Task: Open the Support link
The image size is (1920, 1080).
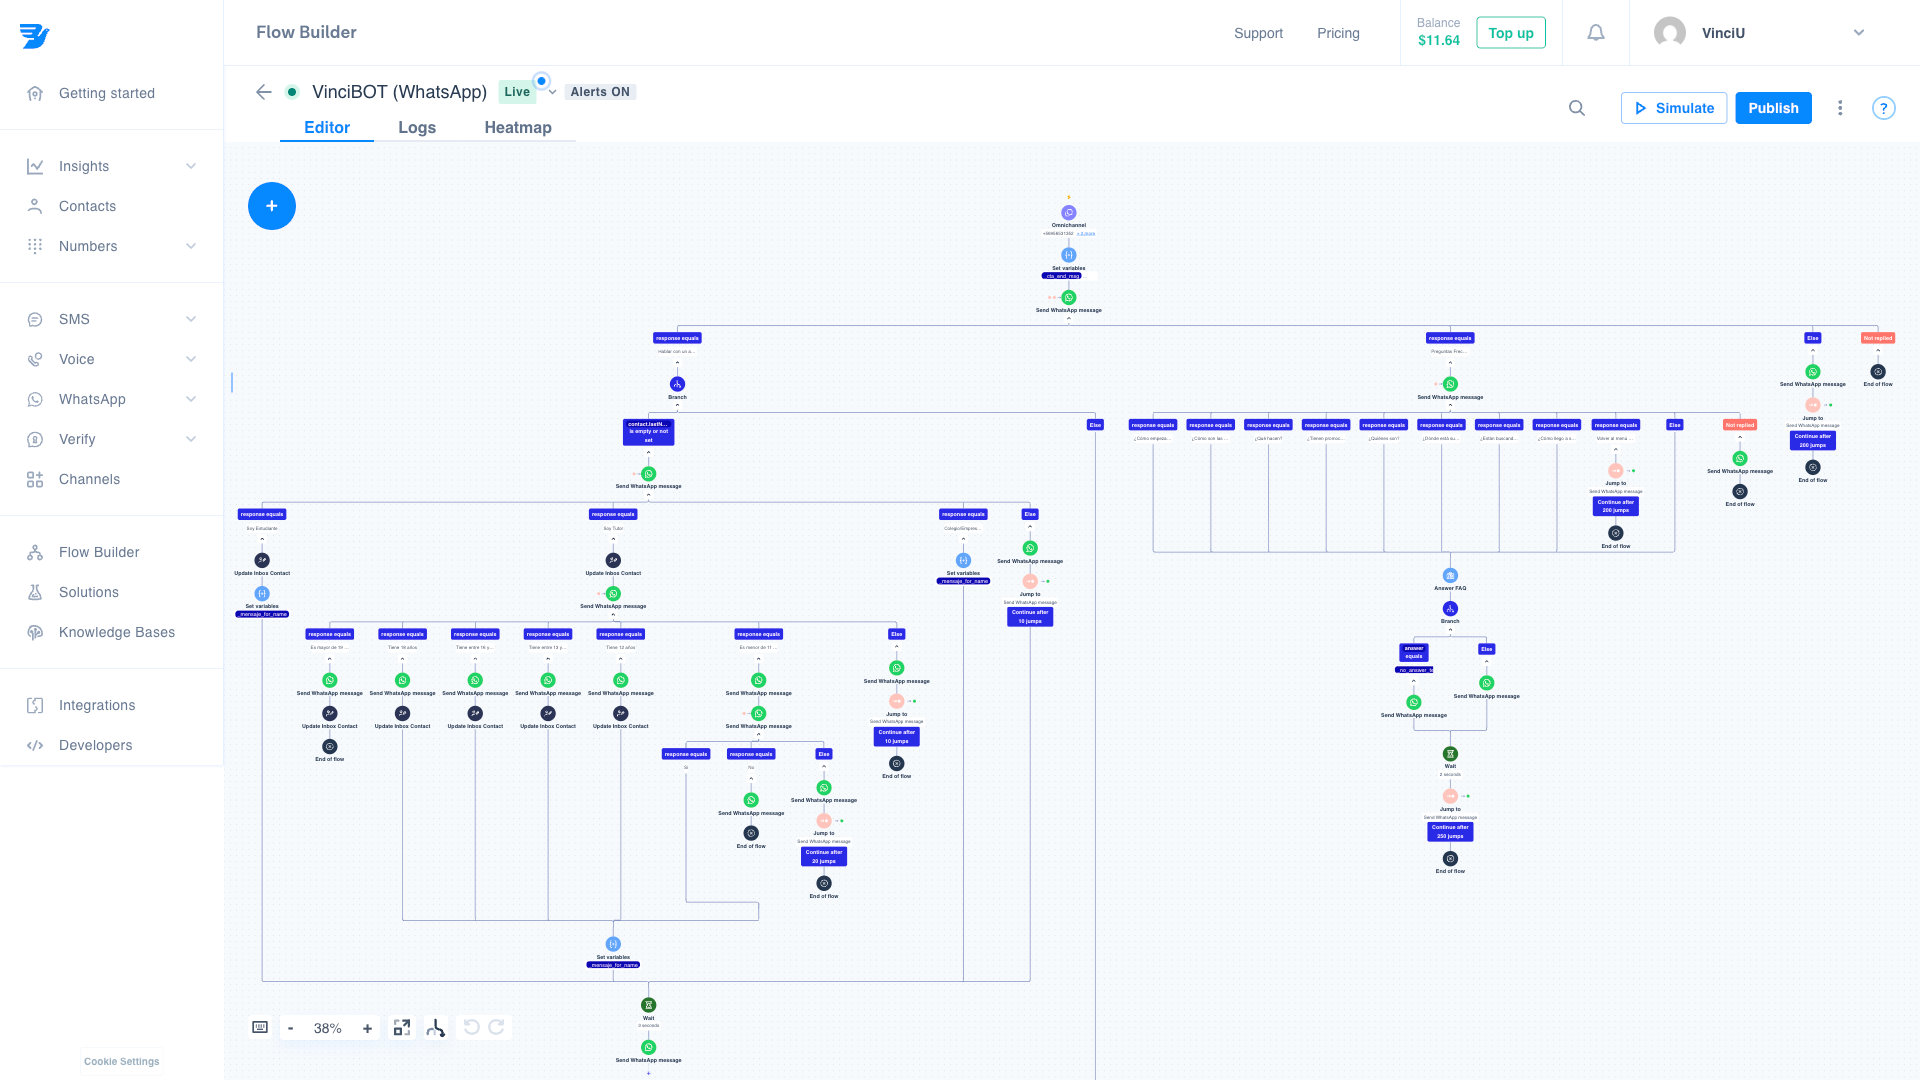Action: coord(1258,33)
